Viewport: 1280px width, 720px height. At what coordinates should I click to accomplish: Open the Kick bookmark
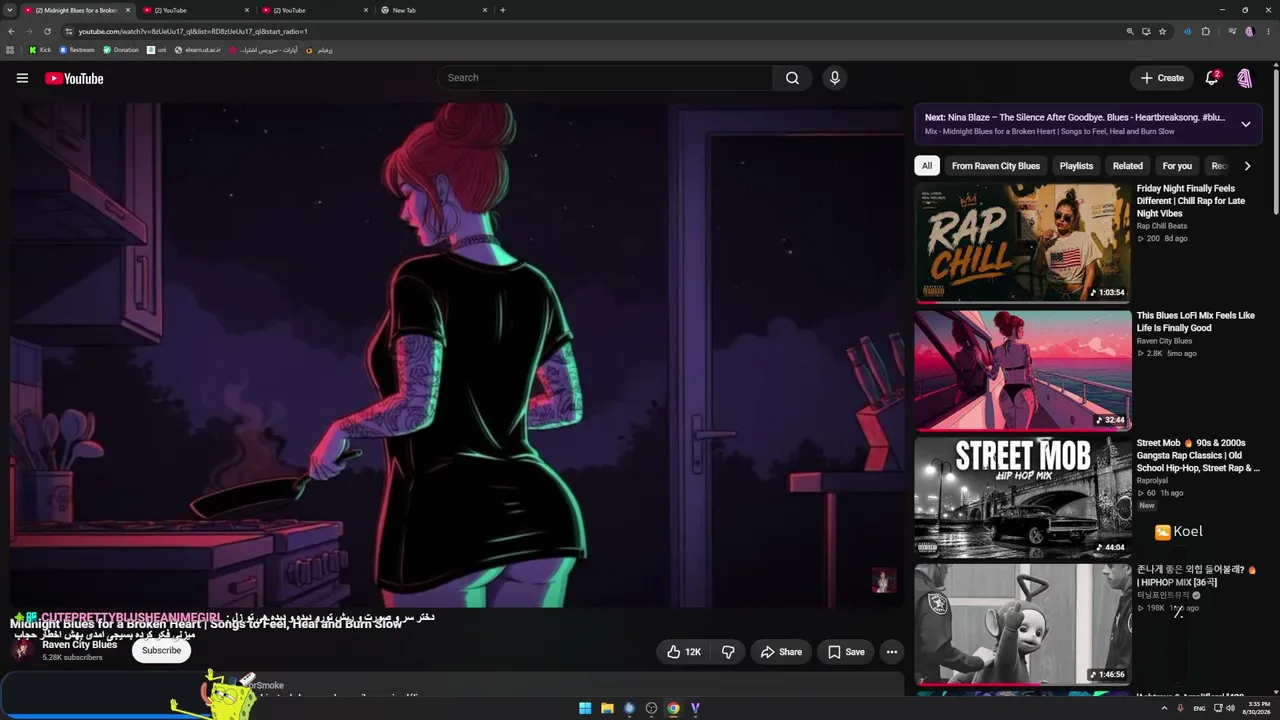click(x=40, y=50)
